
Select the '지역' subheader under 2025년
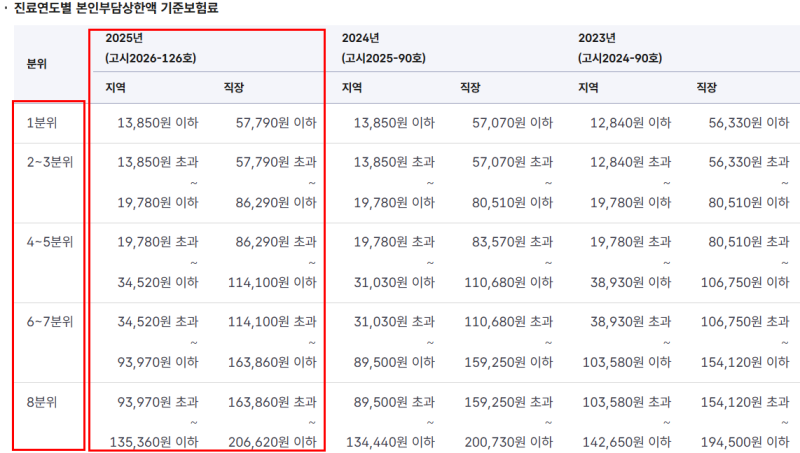[116, 88]
